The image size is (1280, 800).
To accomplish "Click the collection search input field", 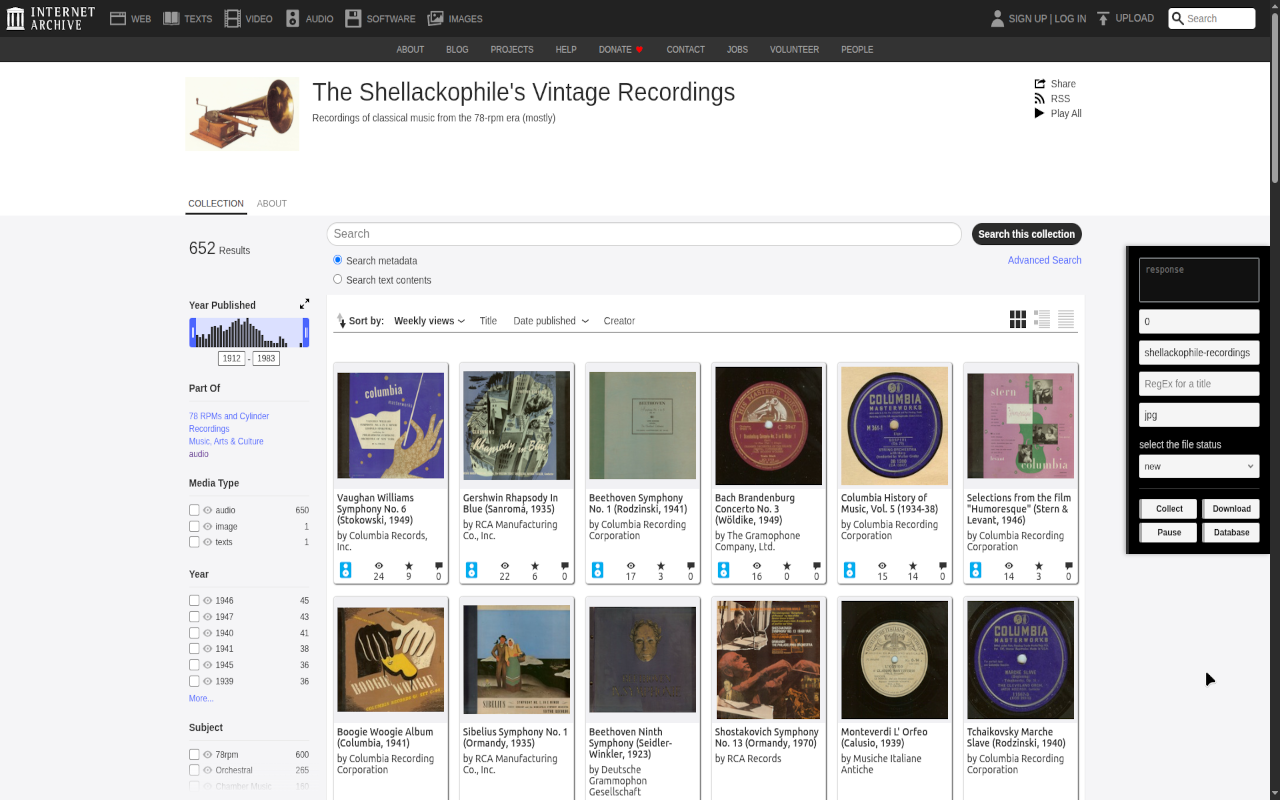I will coord(644,234).
